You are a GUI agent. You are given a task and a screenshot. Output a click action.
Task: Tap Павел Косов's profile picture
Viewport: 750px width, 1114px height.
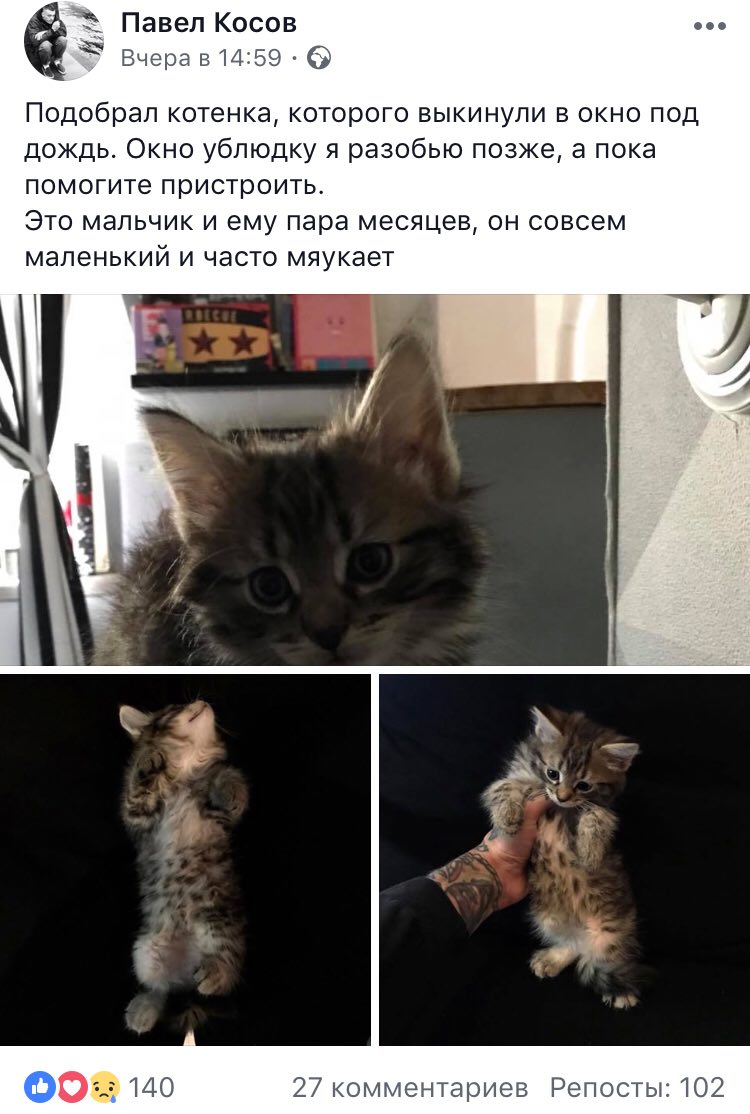click(64, 41)
